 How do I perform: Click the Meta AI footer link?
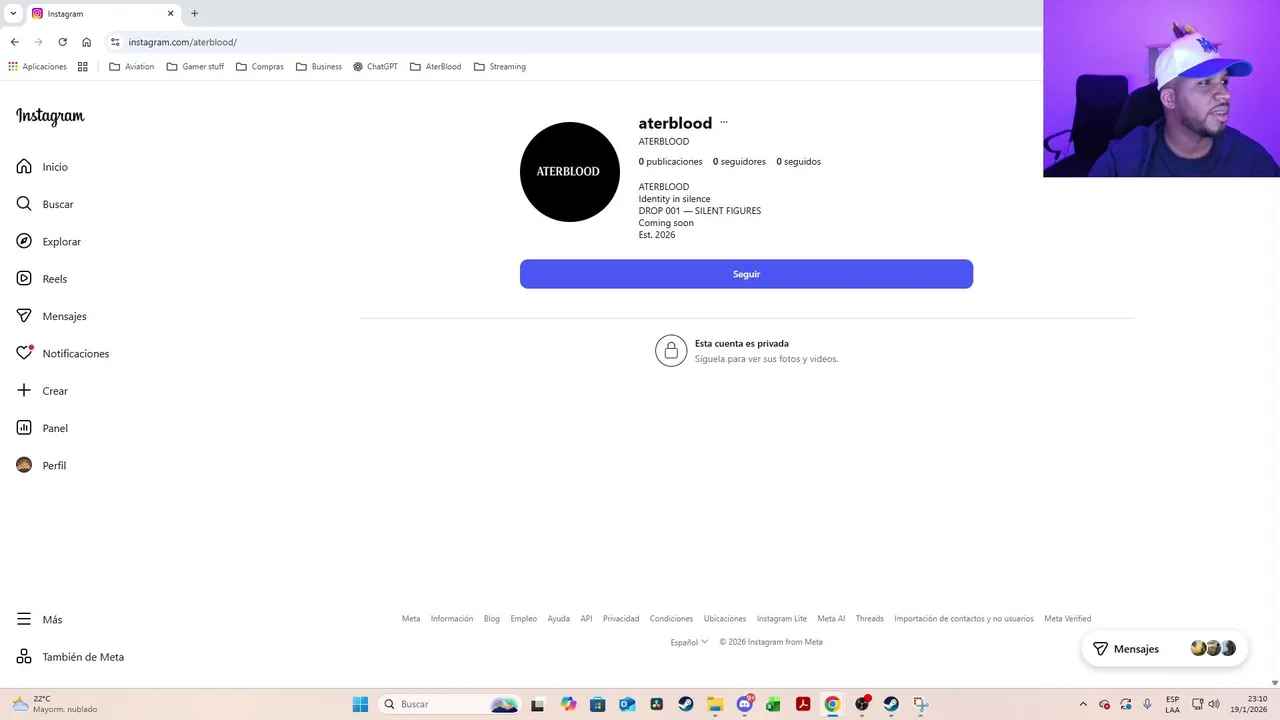coord(831,619)
